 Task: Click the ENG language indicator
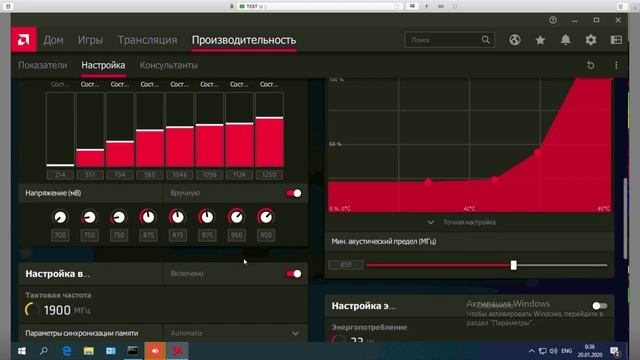[x=567, y=351]
